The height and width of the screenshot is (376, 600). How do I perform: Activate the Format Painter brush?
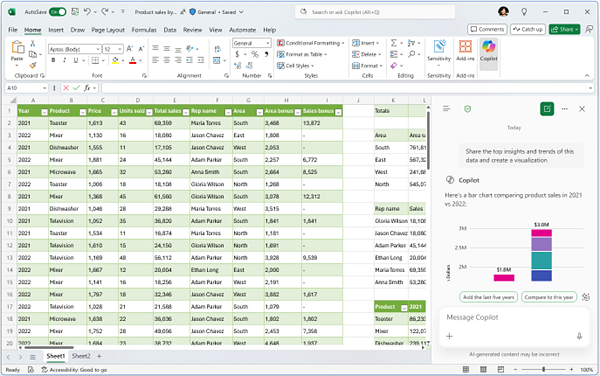click(x=33, y=65)
